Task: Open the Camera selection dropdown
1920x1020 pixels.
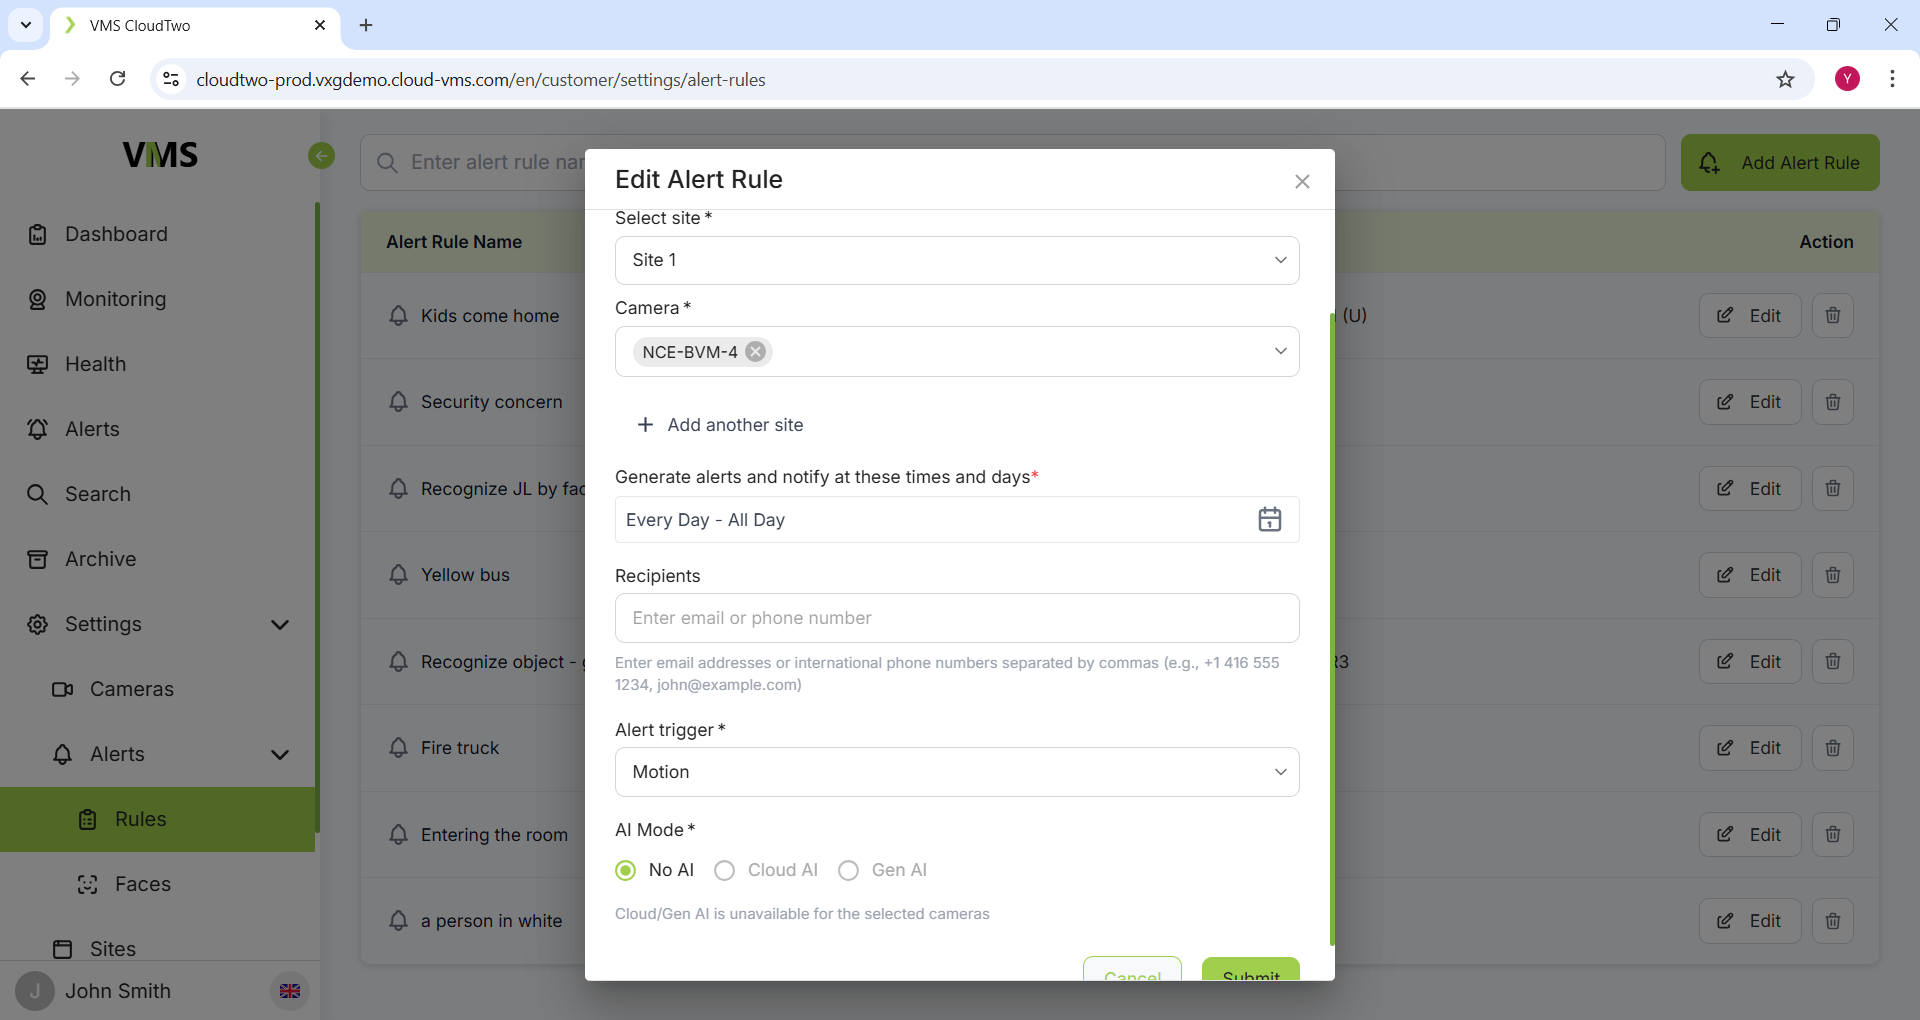Action: click(x=1279, y=352)
